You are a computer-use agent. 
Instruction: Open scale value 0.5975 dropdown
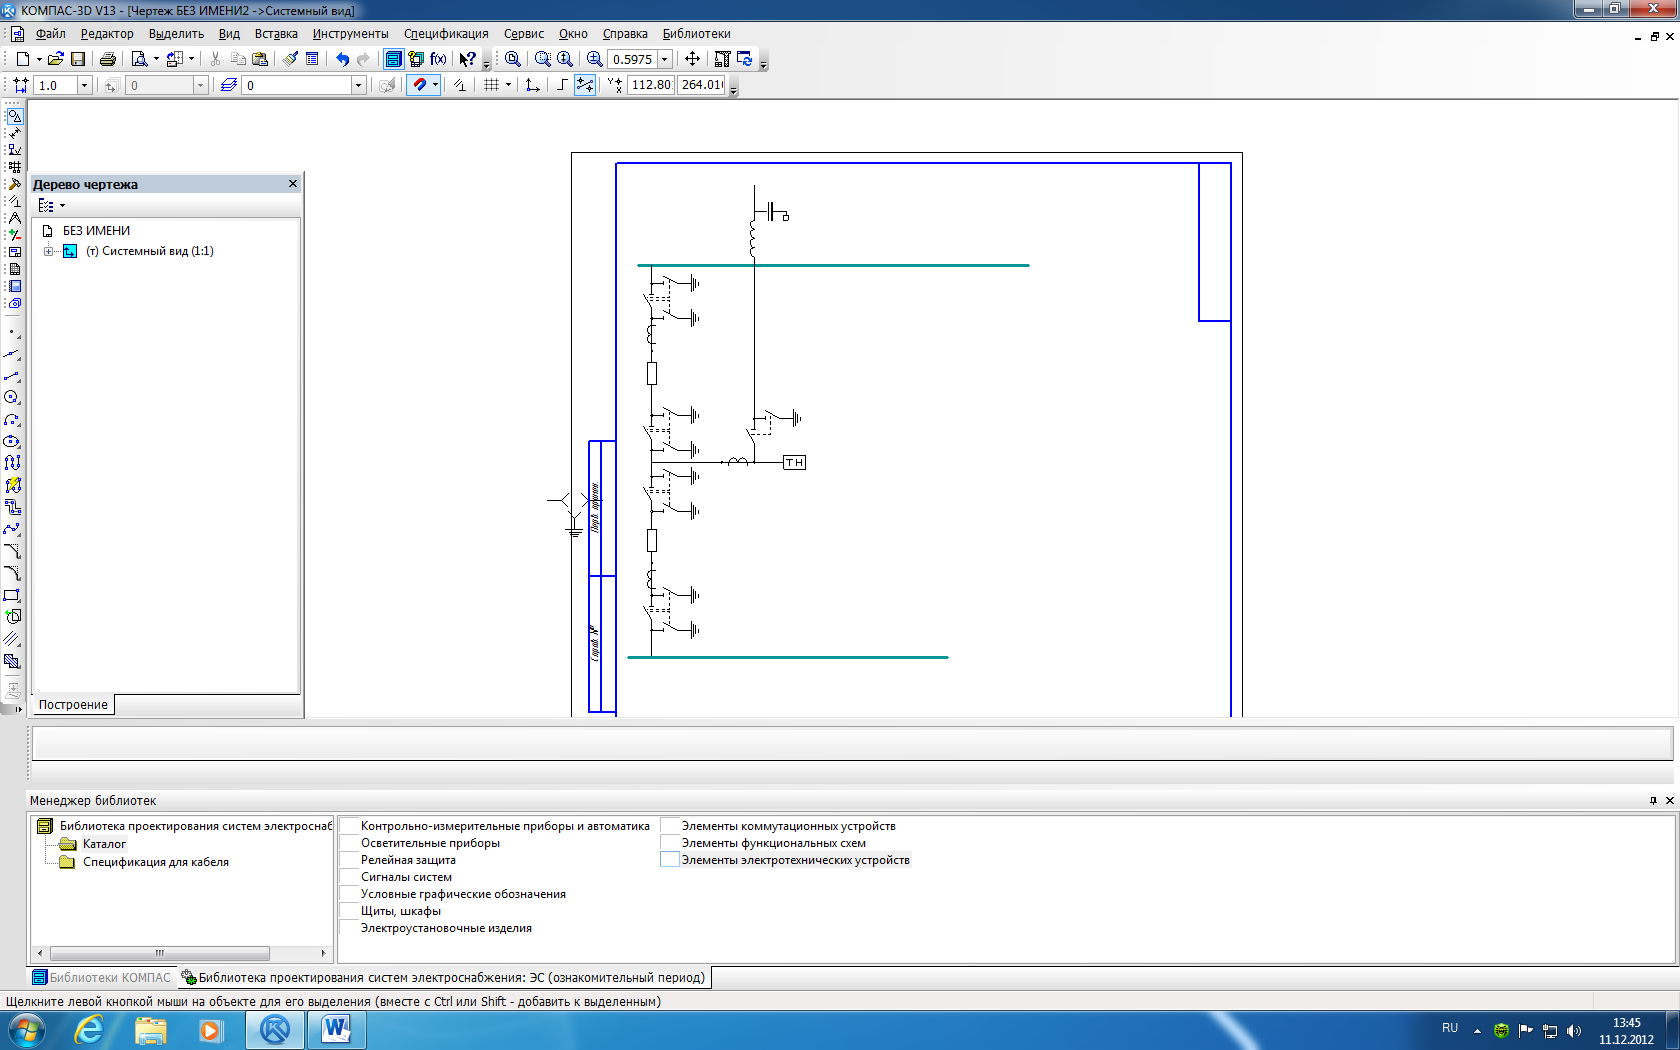(x=664, y=59)
